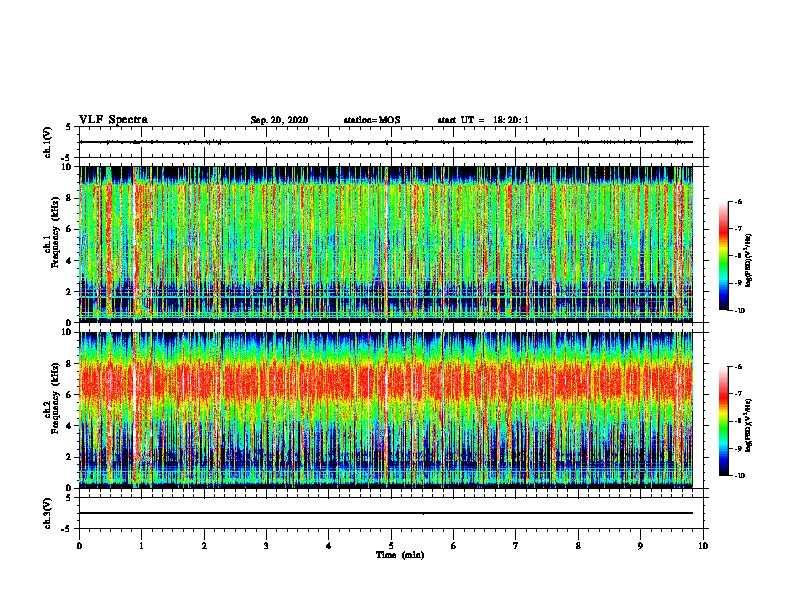Click time axis tick label "9"
The image size is (792, 612).
tap(640, 546)
